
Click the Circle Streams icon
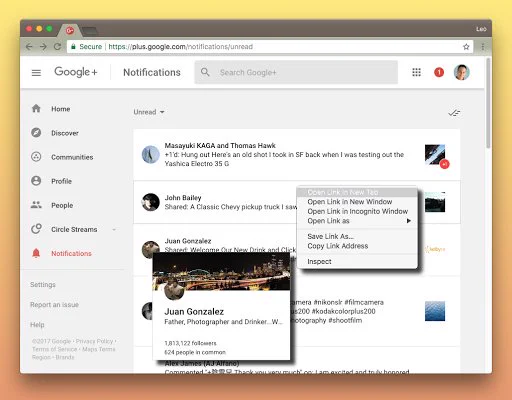pos(36,229)
